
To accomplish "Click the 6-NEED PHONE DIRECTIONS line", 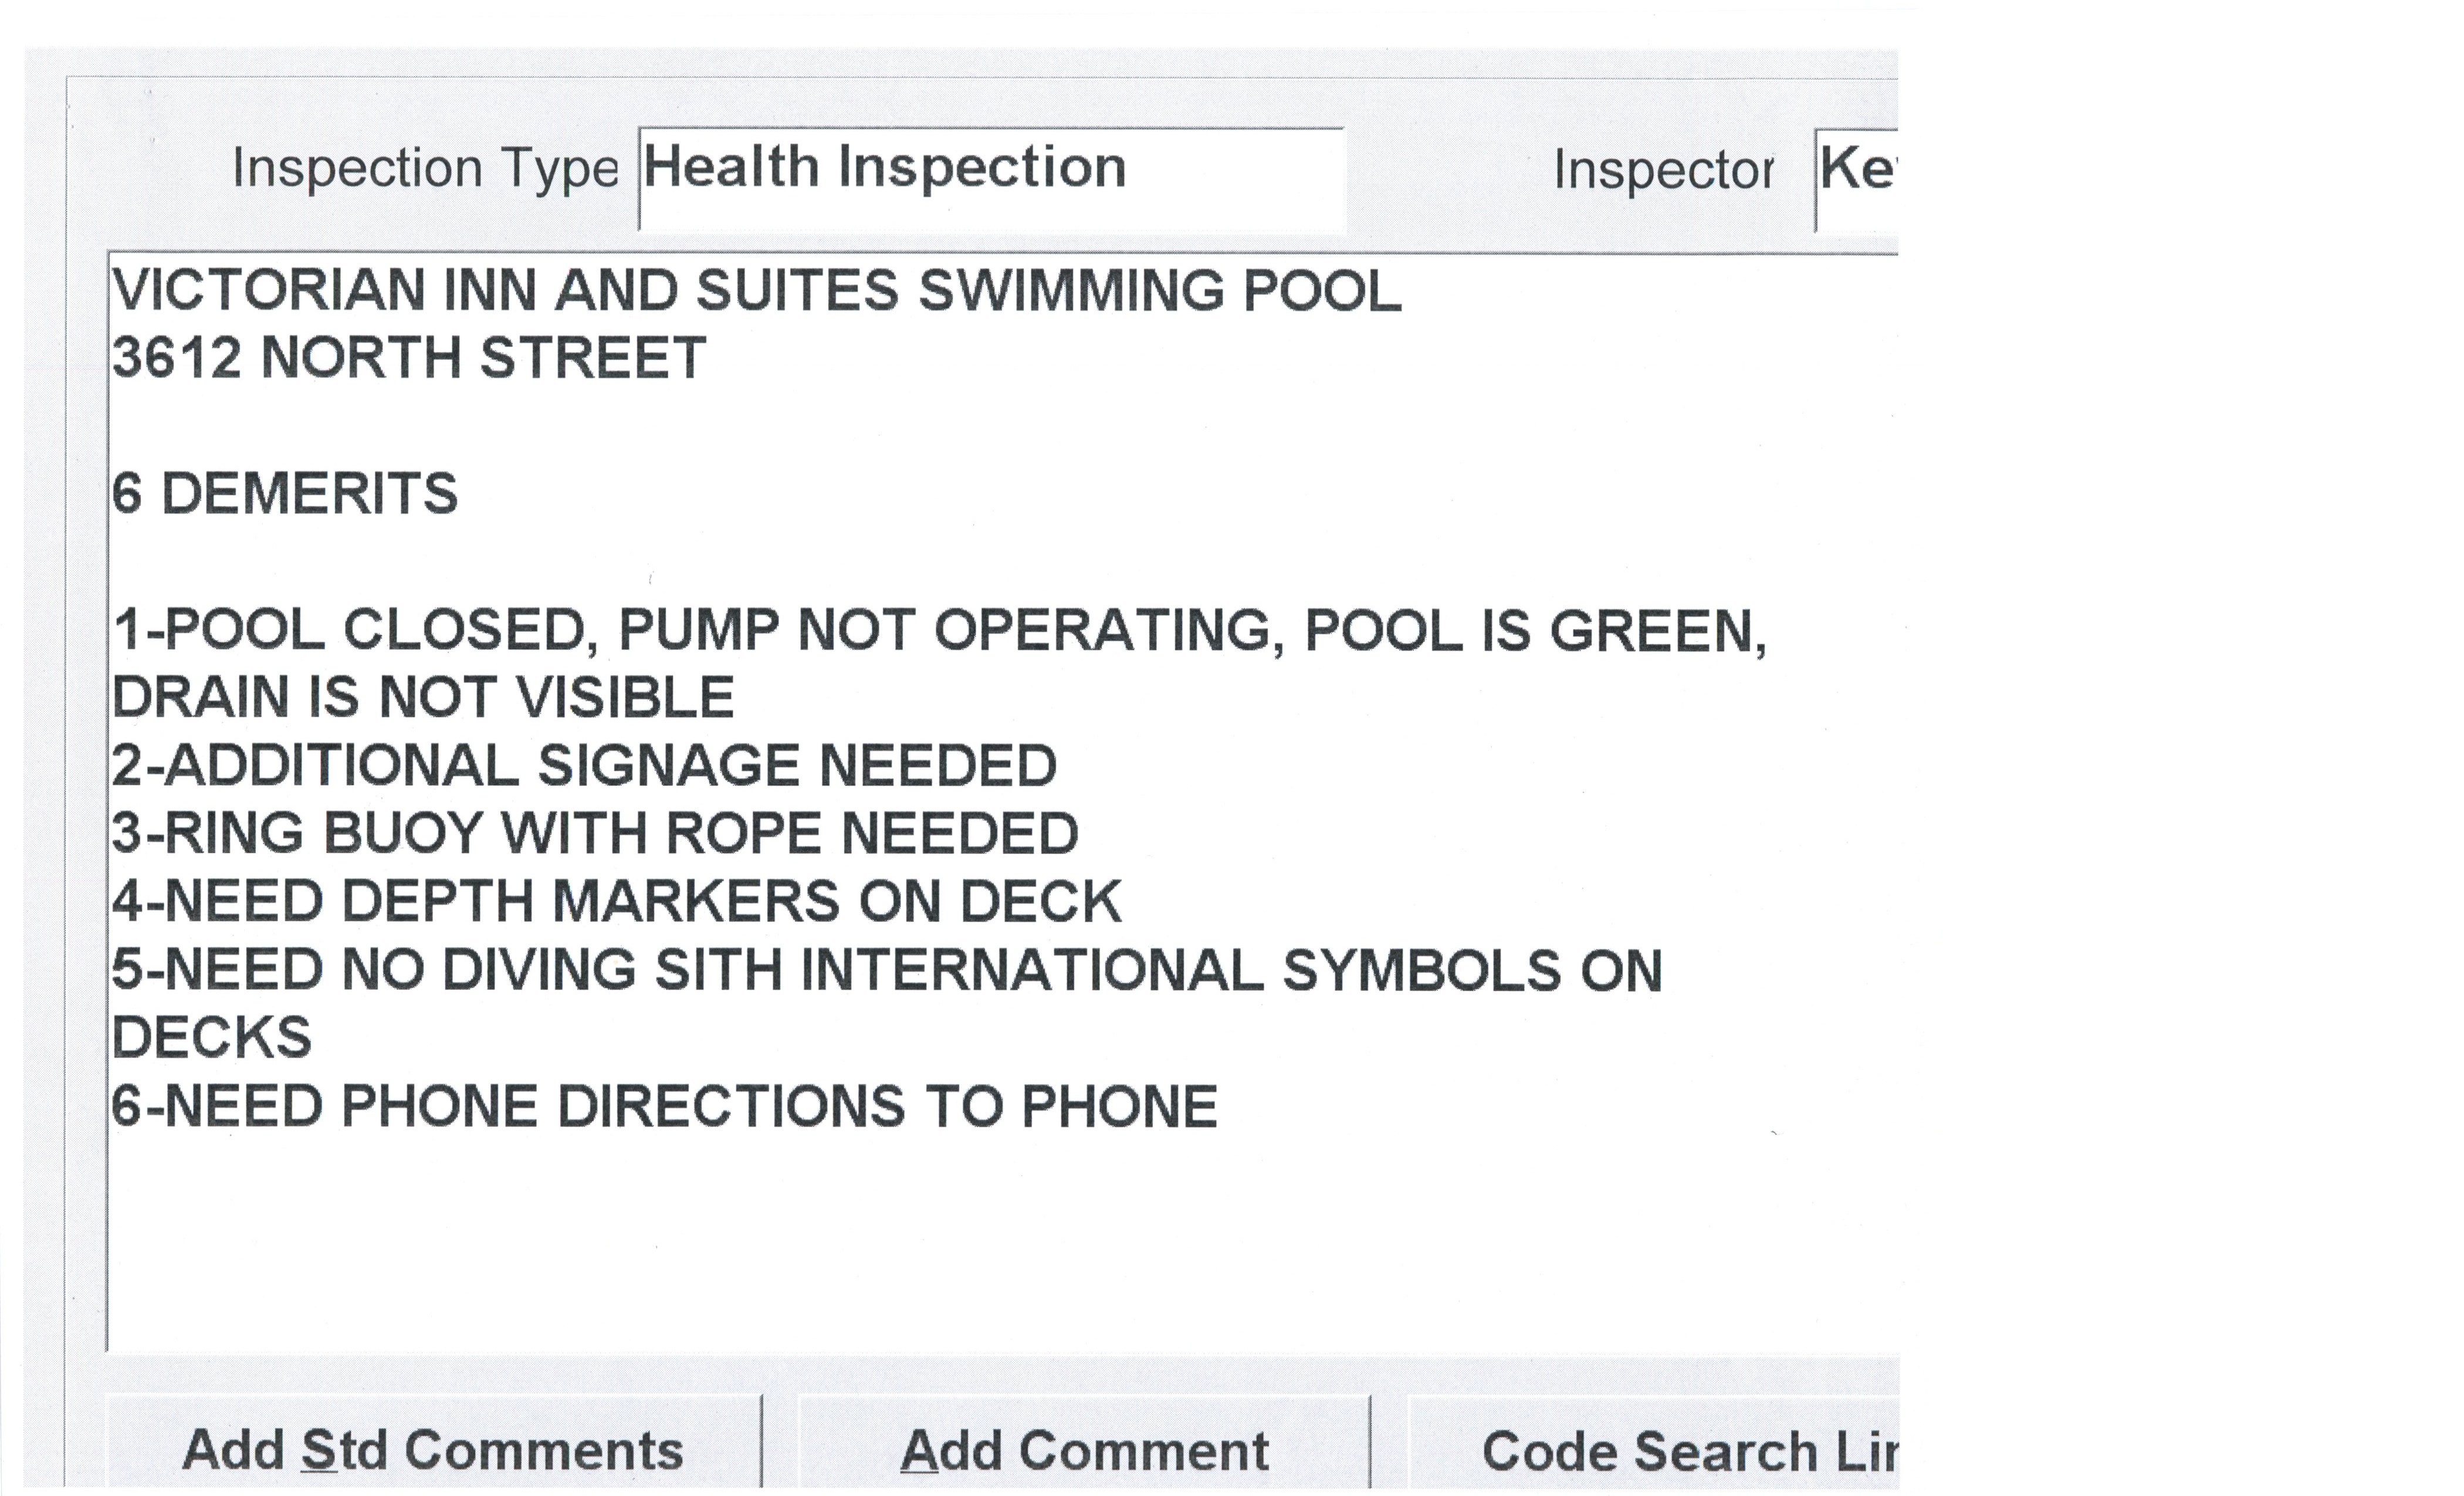I will pos(664,1107).
